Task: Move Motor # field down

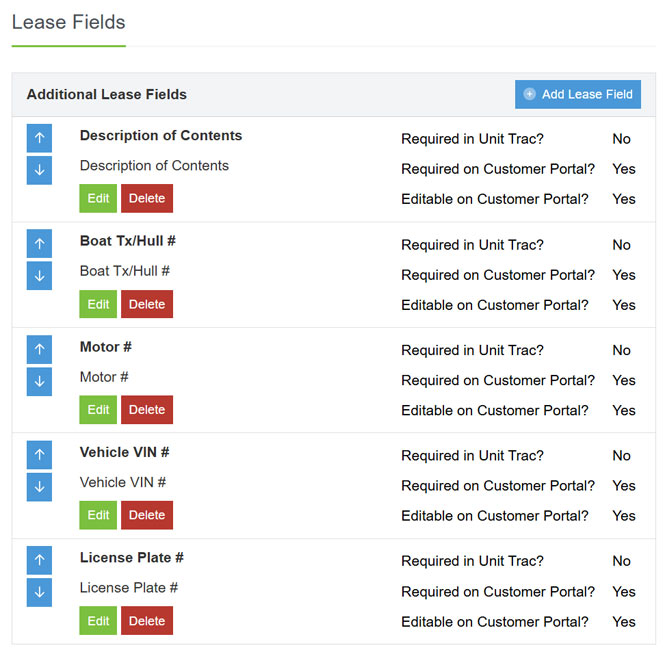Action: pos(39,381)
